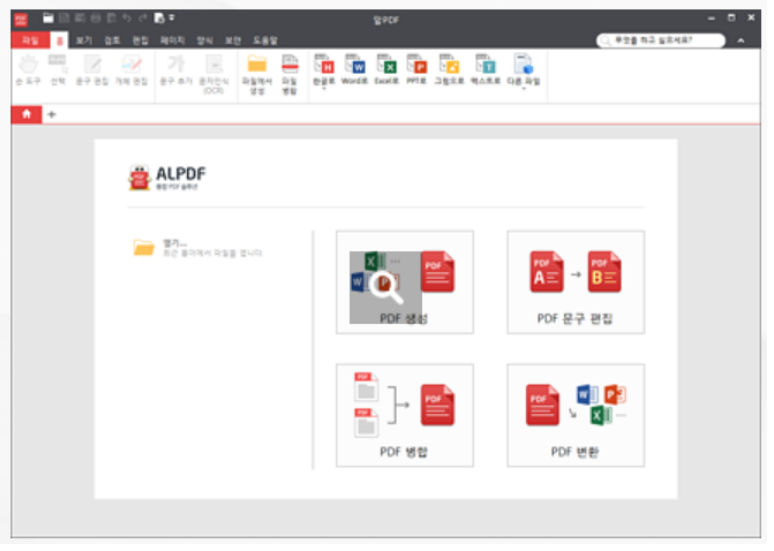Switch to the 페이지 page tab
Viewport: 774px width, 551px height.
(x=173, y=41)
